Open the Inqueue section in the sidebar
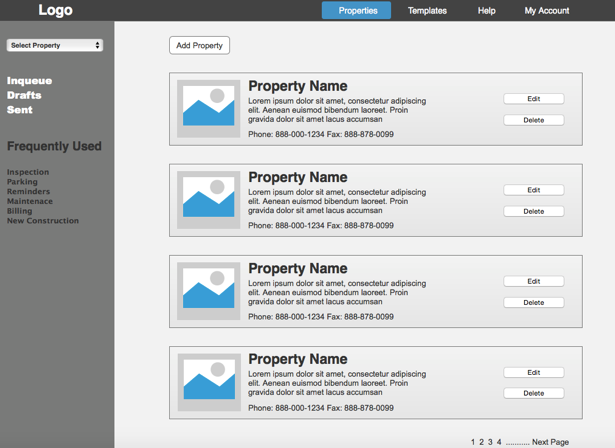The width and height of the screenshot is (615, 448). click(29, 81)
